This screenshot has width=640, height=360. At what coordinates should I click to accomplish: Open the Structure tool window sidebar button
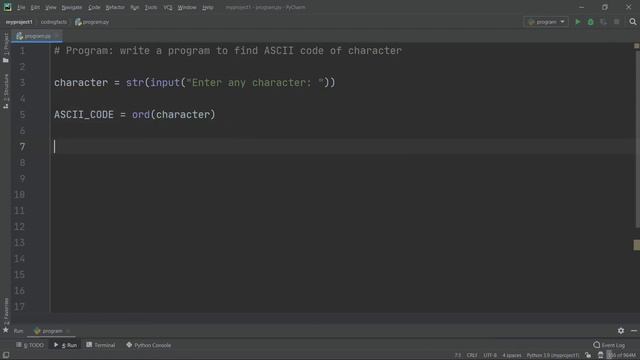click(x=6, y=91)
